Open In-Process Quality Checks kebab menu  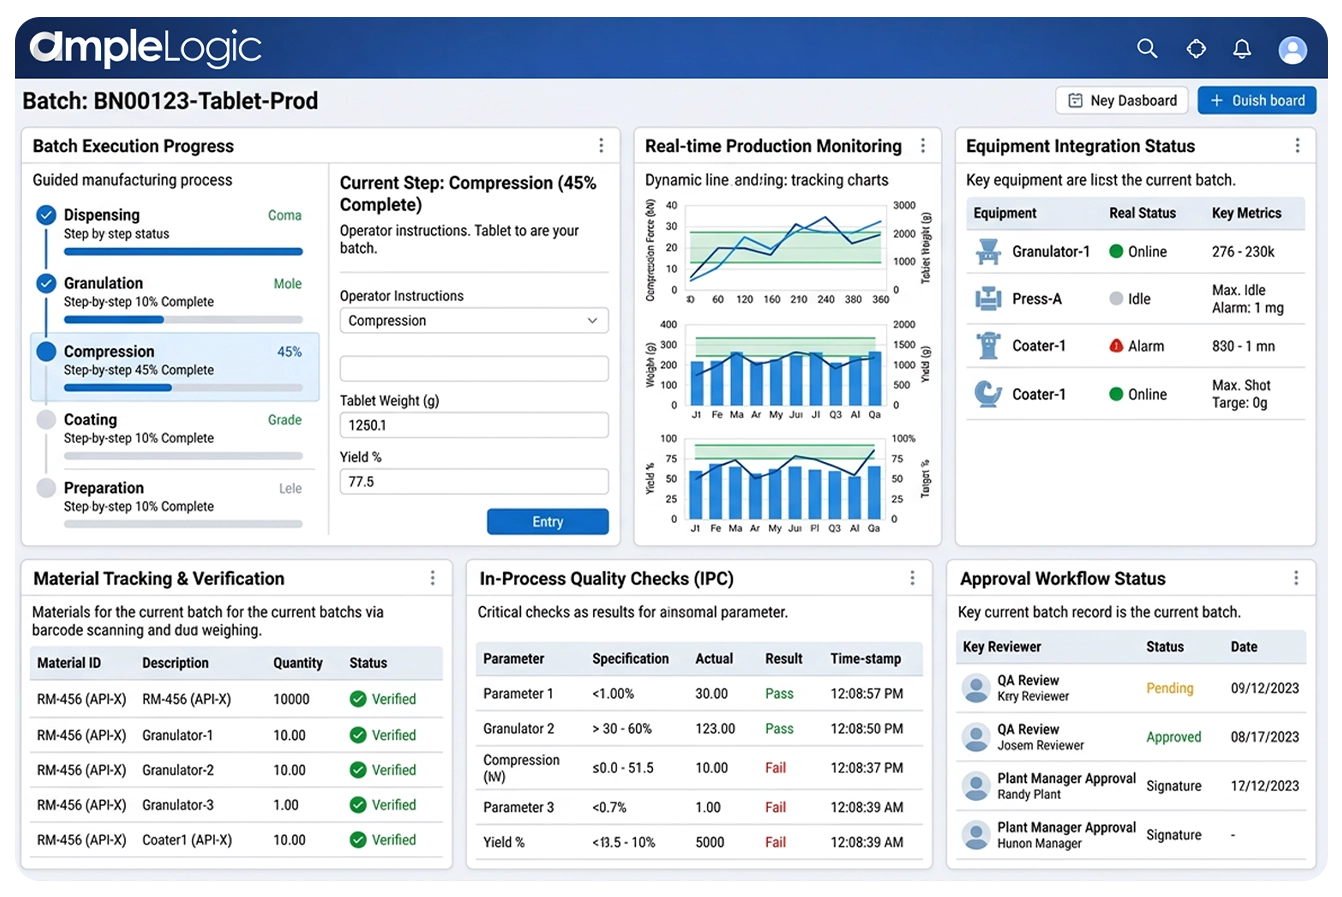912,578
